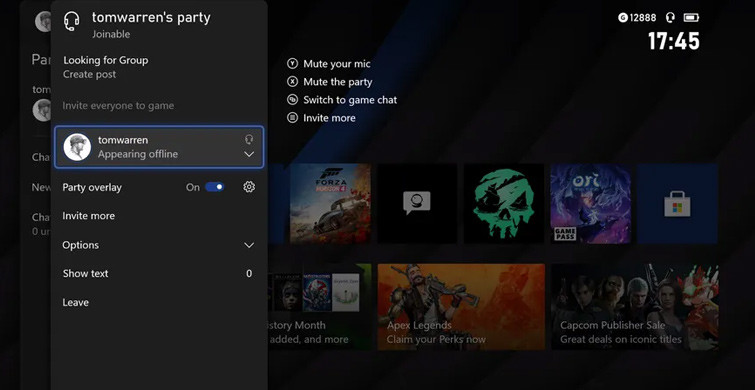755x390 pixels.
Task: Open the History Month games banner
Action: tap(320, 307)
